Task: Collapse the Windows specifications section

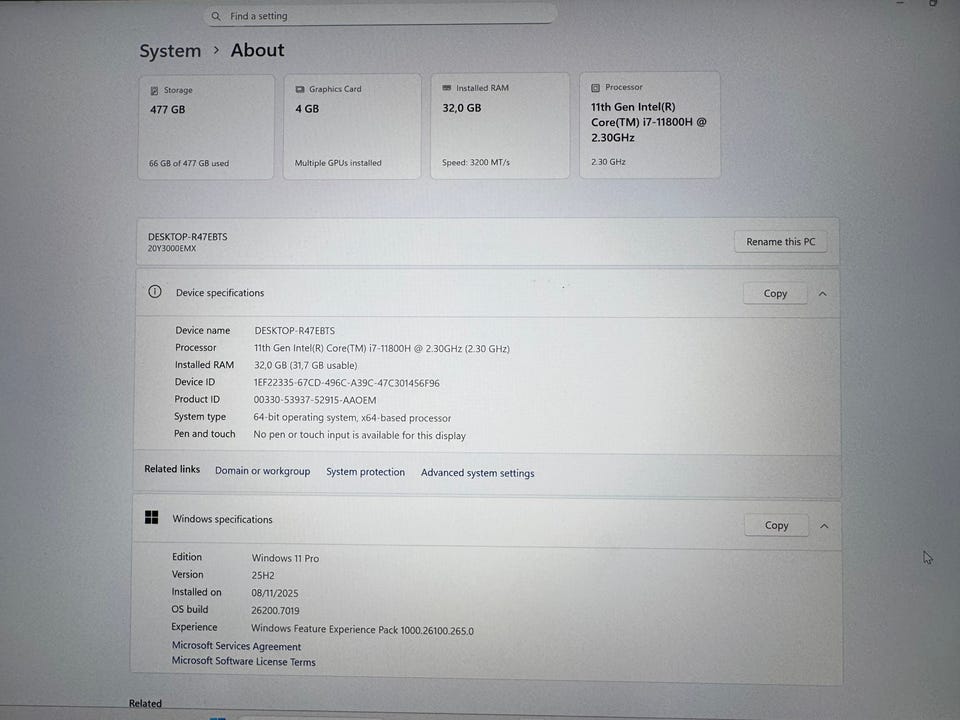Action: (x=824, y=526)
